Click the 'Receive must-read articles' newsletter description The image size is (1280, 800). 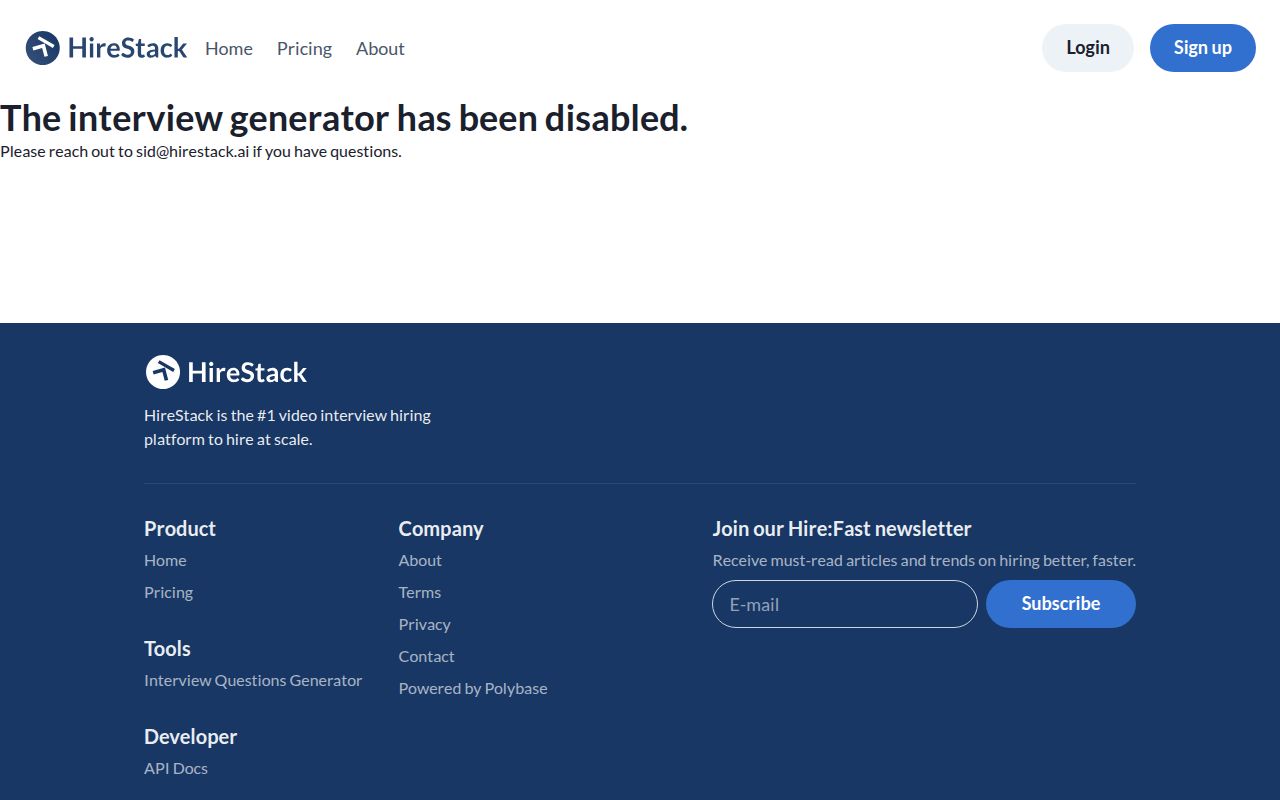(924, 560)
